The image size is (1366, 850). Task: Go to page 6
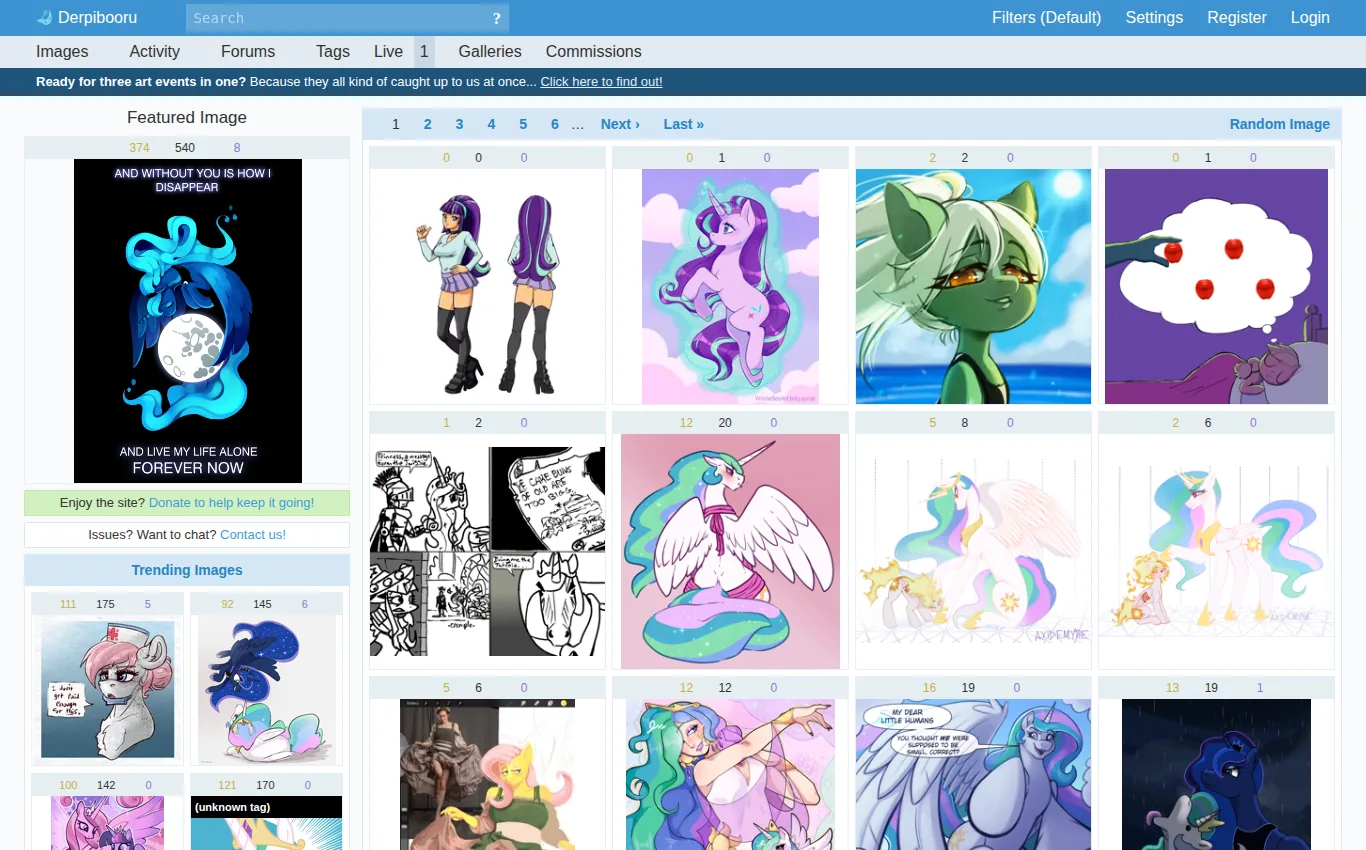click(x=555, y=124)
